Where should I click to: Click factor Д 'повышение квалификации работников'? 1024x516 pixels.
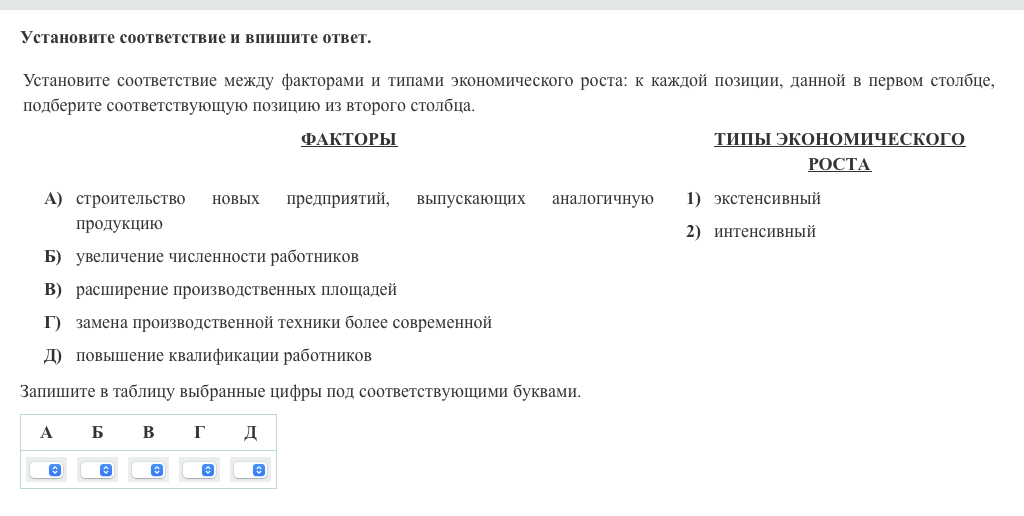223,356
